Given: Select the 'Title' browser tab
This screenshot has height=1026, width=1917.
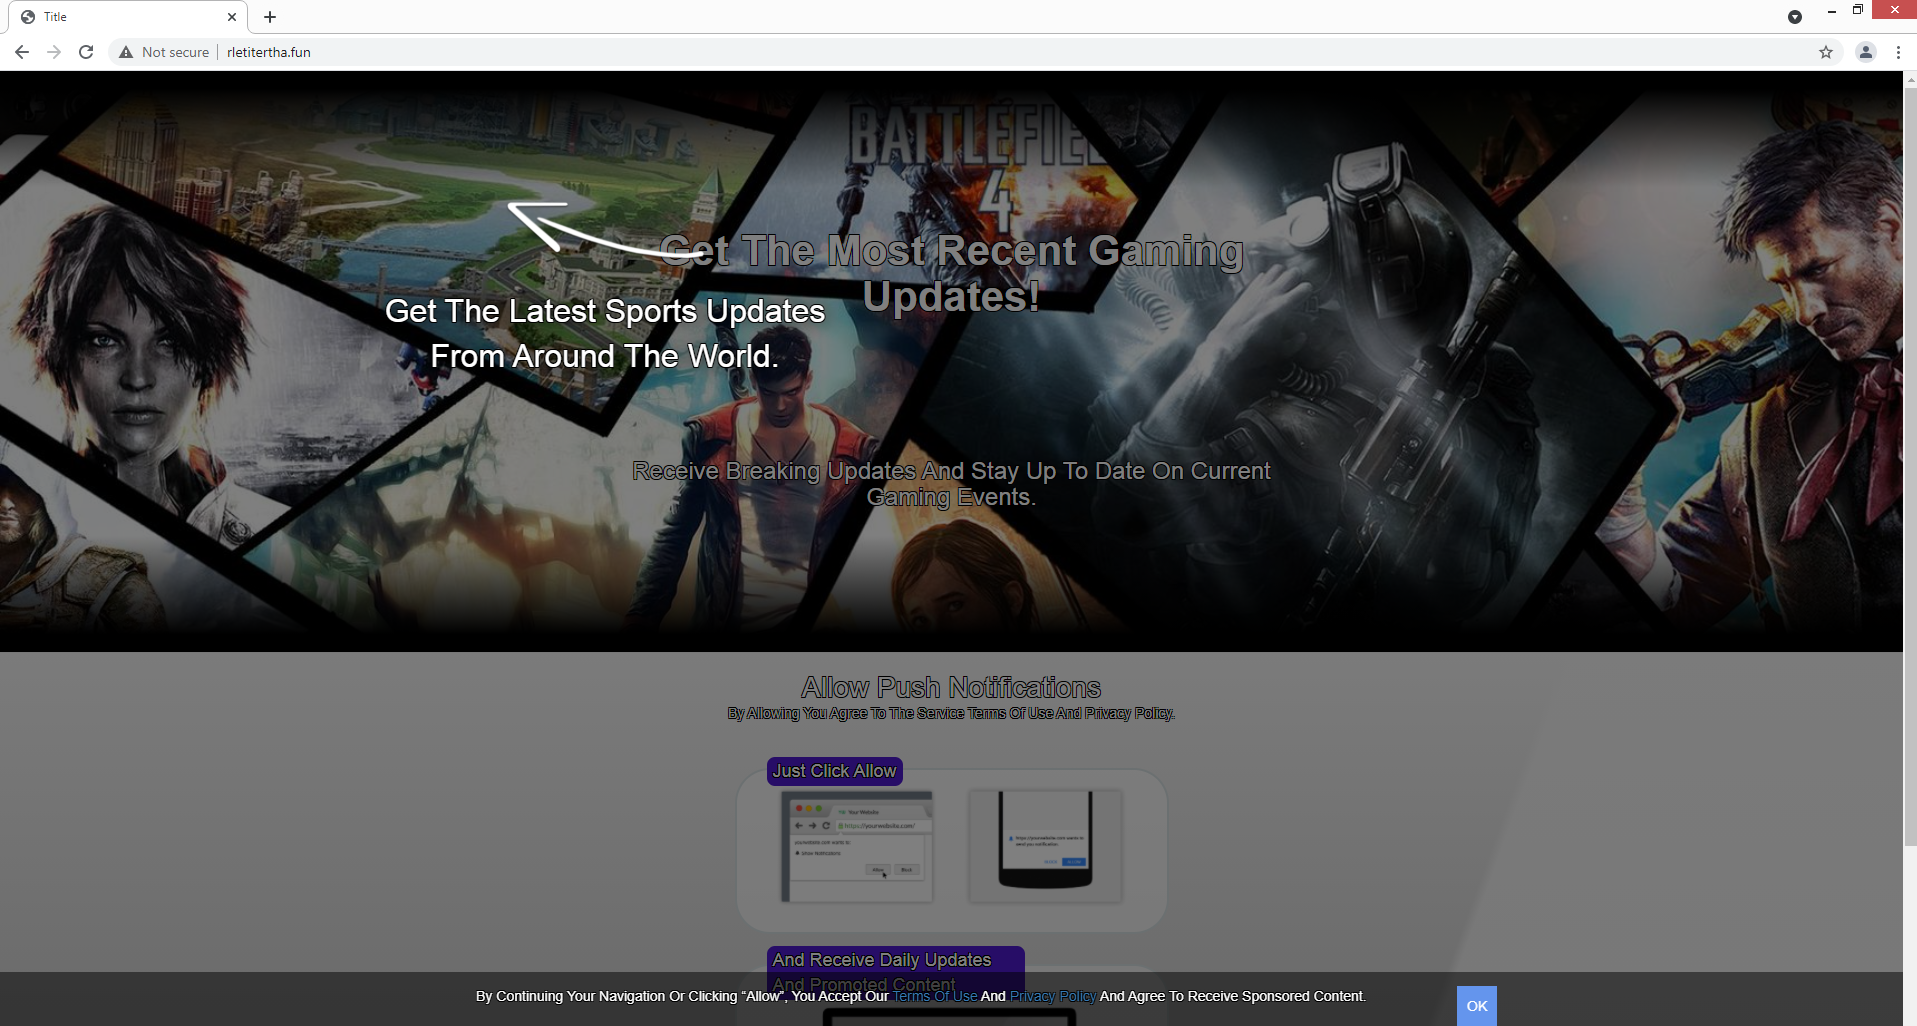Looking at the screenshot, I should 128,17.
